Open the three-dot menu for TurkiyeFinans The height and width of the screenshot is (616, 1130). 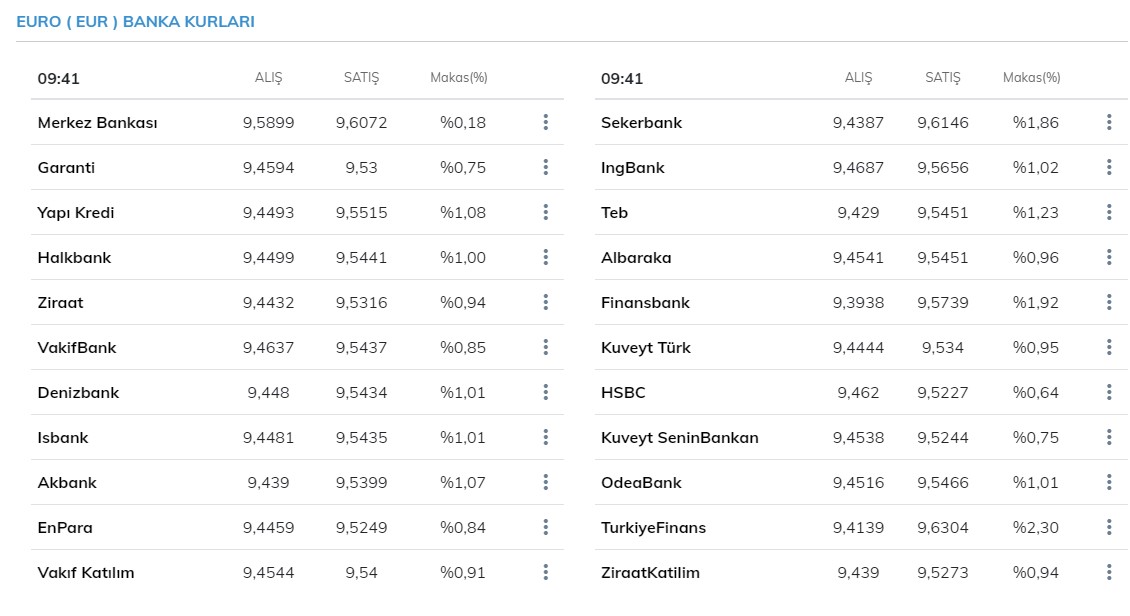[1109, 527]
